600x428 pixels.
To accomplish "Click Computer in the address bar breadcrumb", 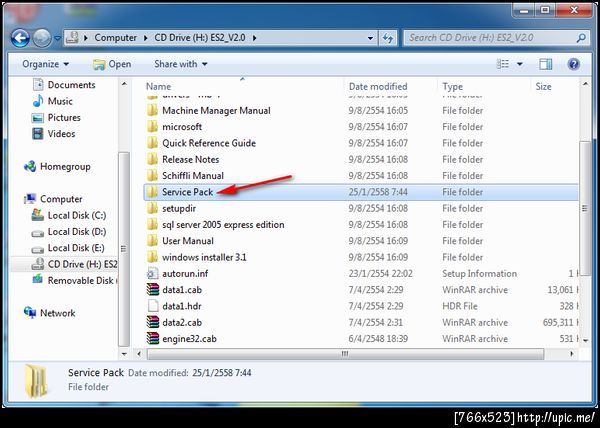I will tap(115, 38).
